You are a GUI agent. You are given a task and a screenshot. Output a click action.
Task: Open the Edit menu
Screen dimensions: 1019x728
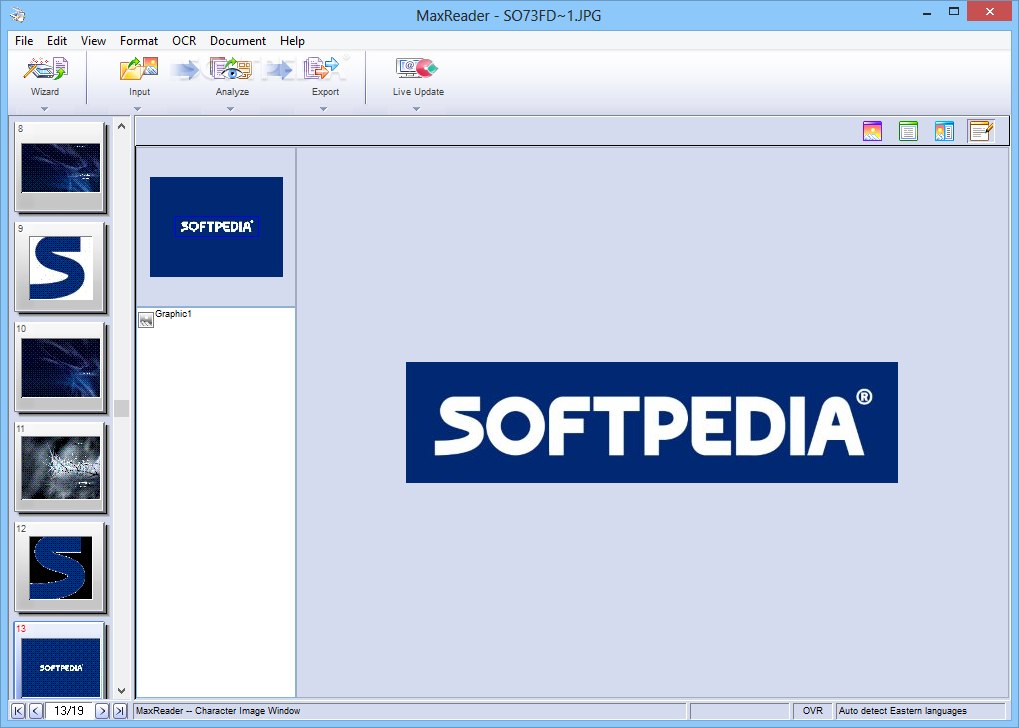(x=57, y=40)
